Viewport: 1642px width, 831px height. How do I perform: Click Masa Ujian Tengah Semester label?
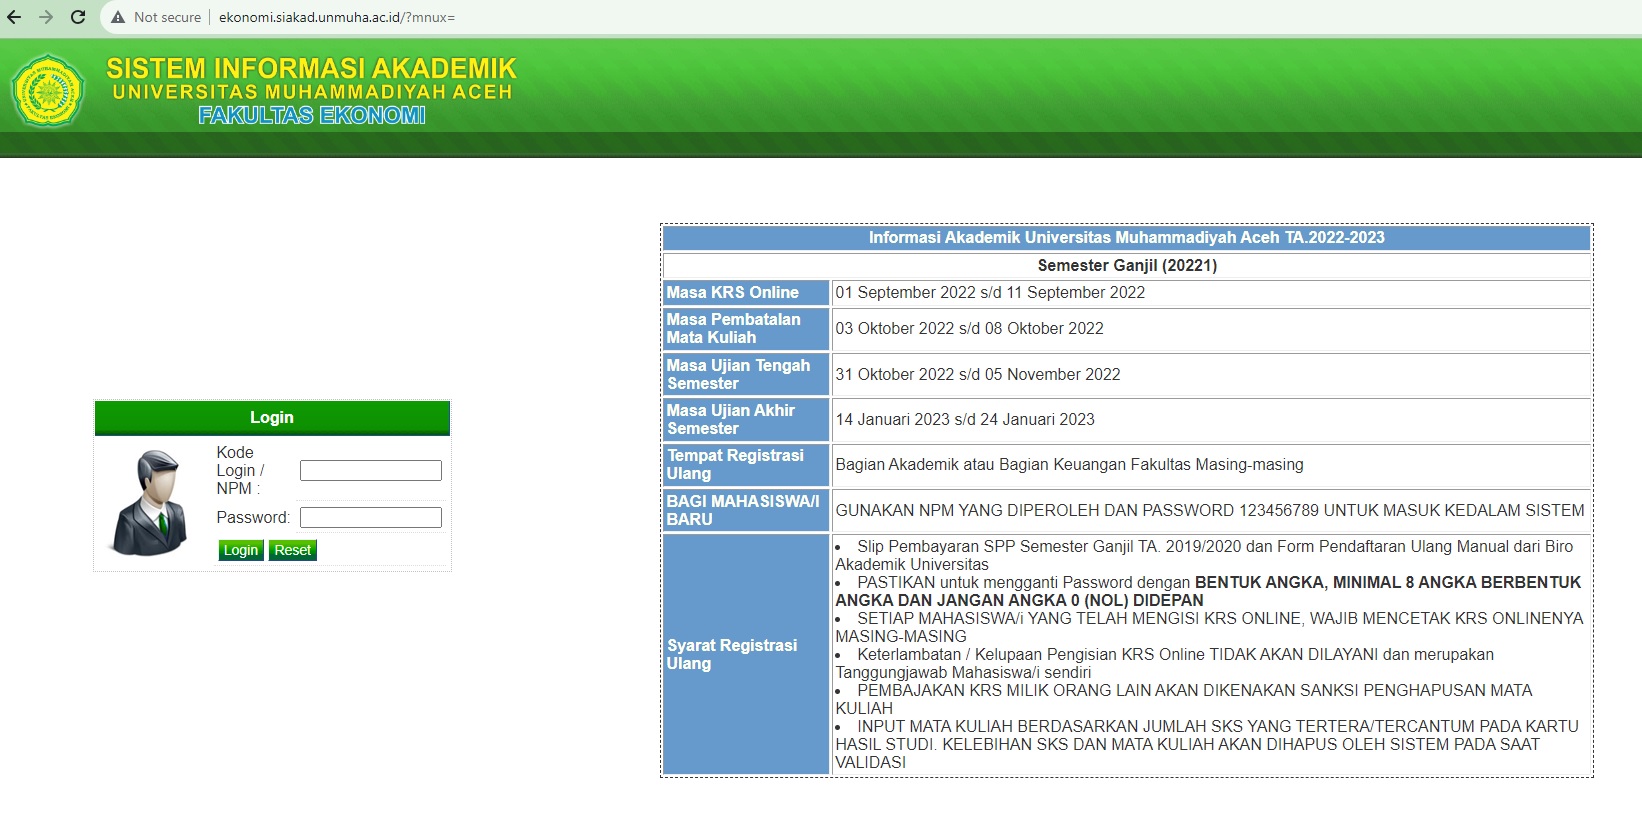pos(746,375)
